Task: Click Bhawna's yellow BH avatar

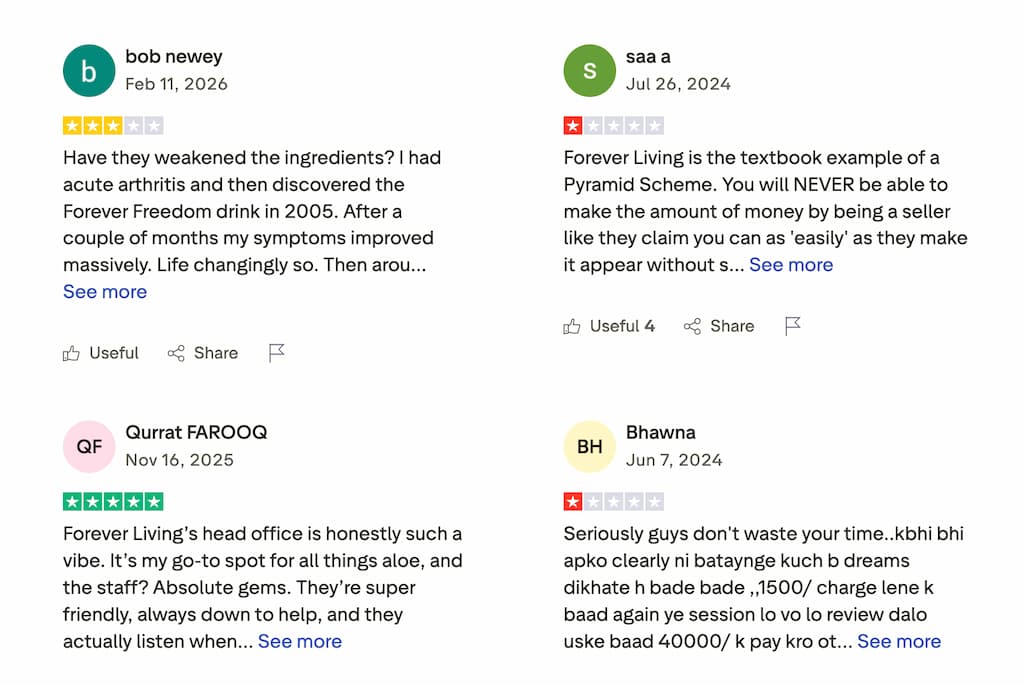Action: click(589, 446)
